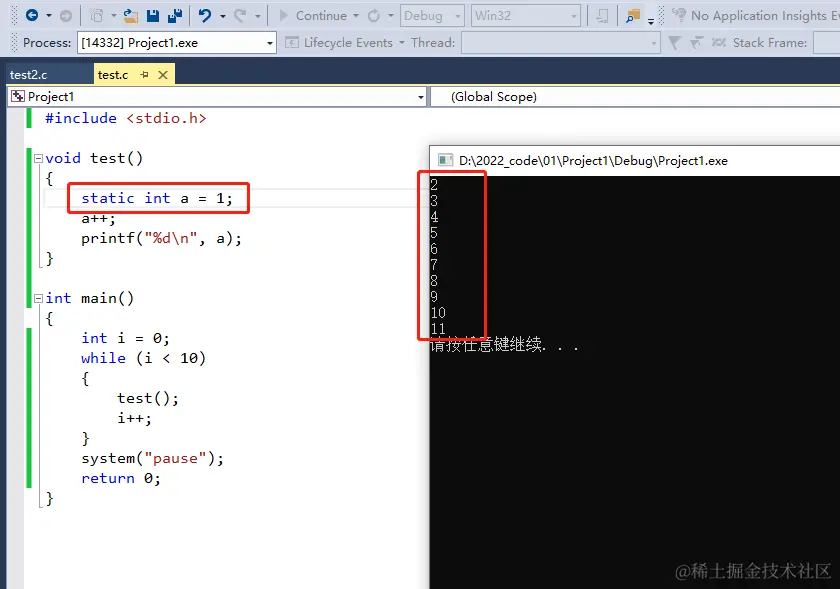Open the Thread combo box
Screen dimensions: 840x589
coord(560,42)
